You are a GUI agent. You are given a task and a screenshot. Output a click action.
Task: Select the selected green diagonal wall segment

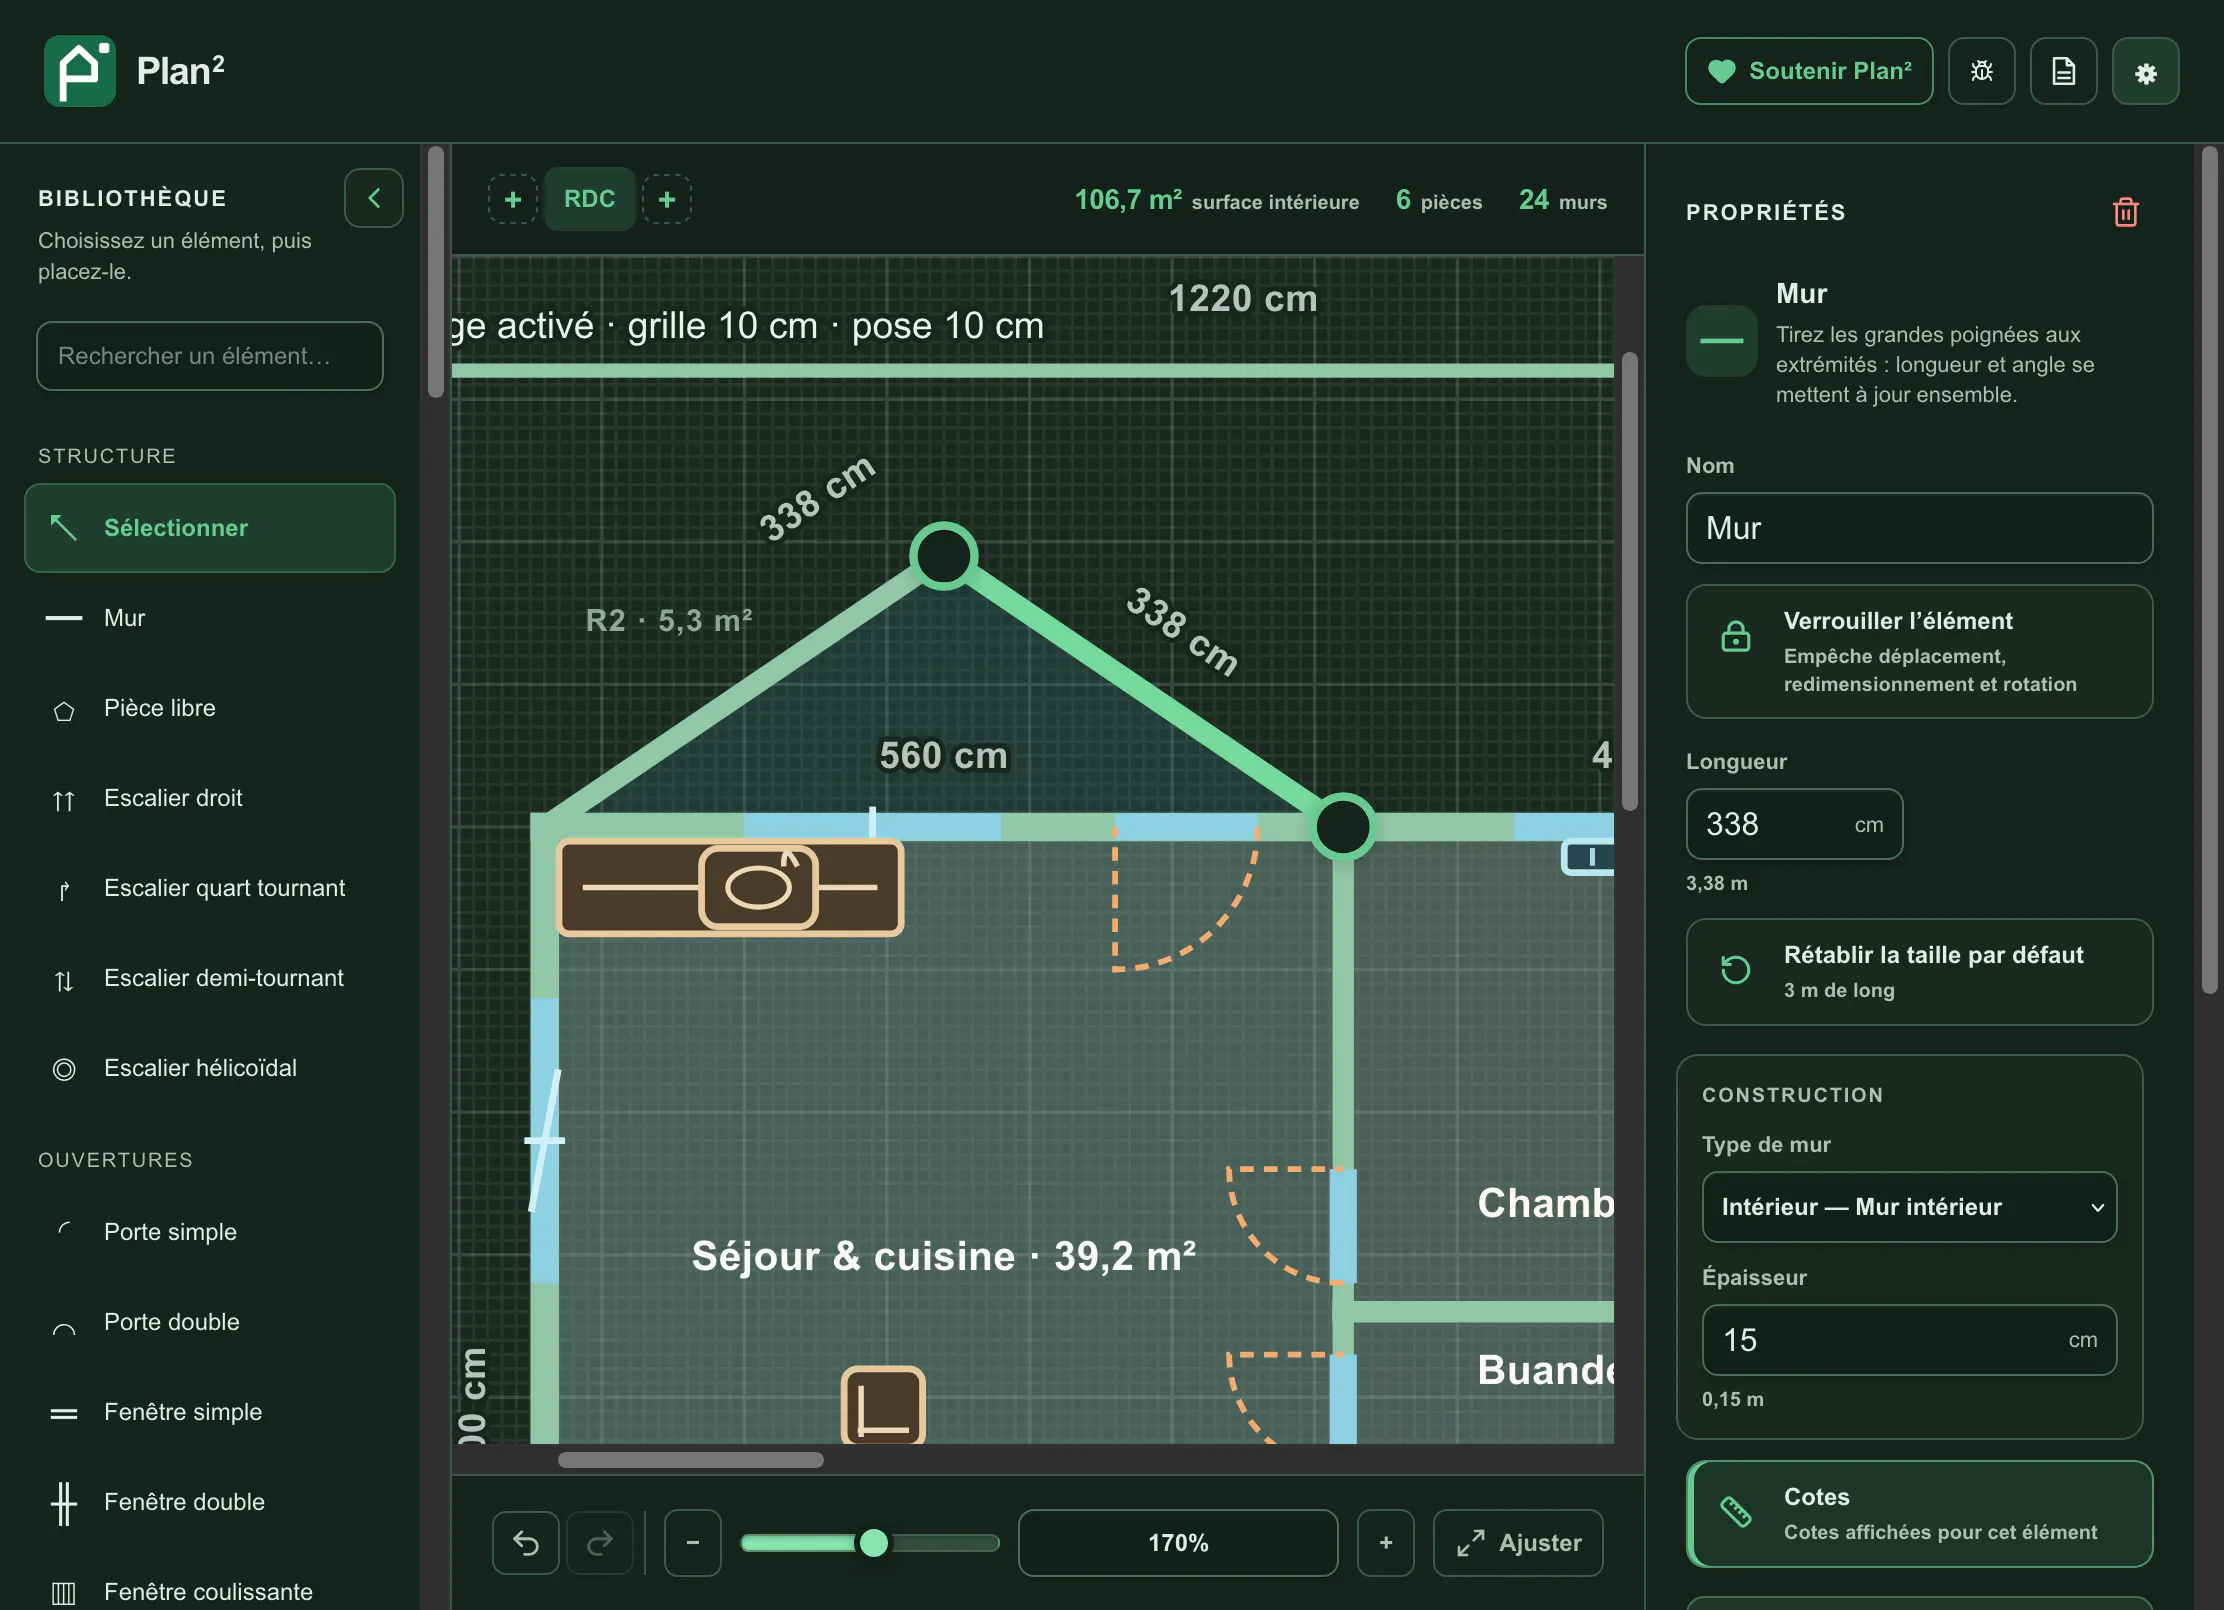tap(1143, 691)
